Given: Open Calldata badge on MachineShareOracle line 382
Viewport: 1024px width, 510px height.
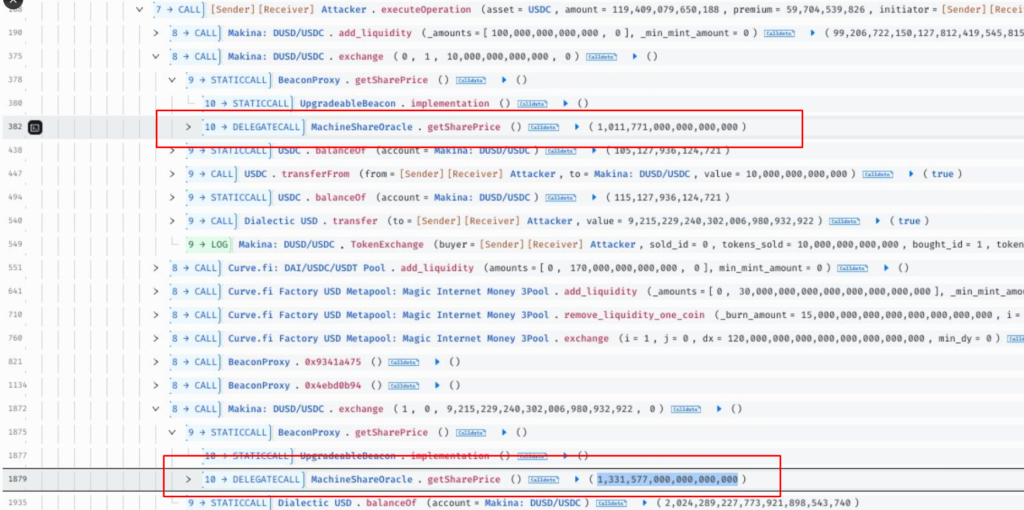Looking at the screenshot, I should (543, 127).
